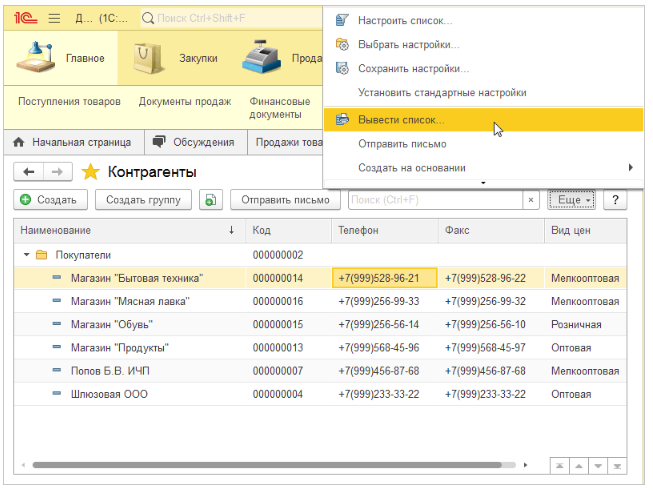This screenshot has height=494, width=653.
Task: Click the Создать группу button
Action: tap(144, 200)
